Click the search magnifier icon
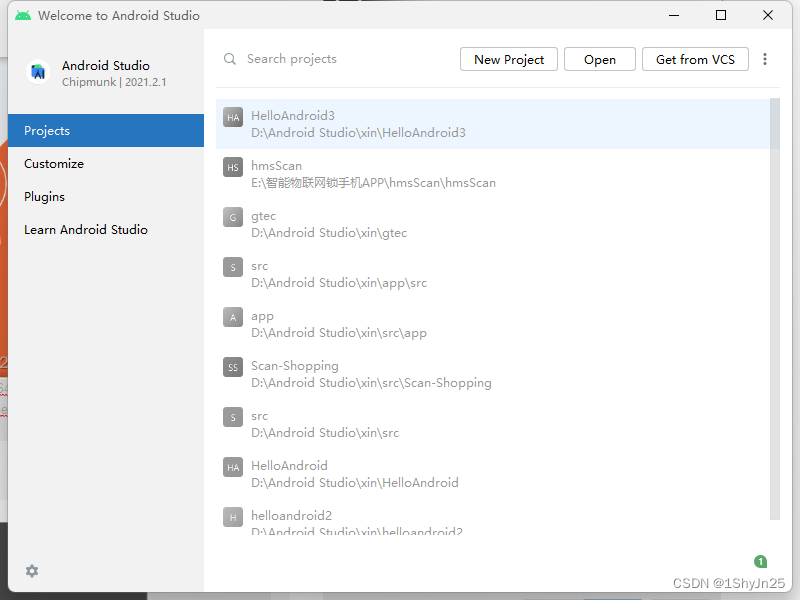This screenshot has width=800, height=600. [x=229, y=59]
